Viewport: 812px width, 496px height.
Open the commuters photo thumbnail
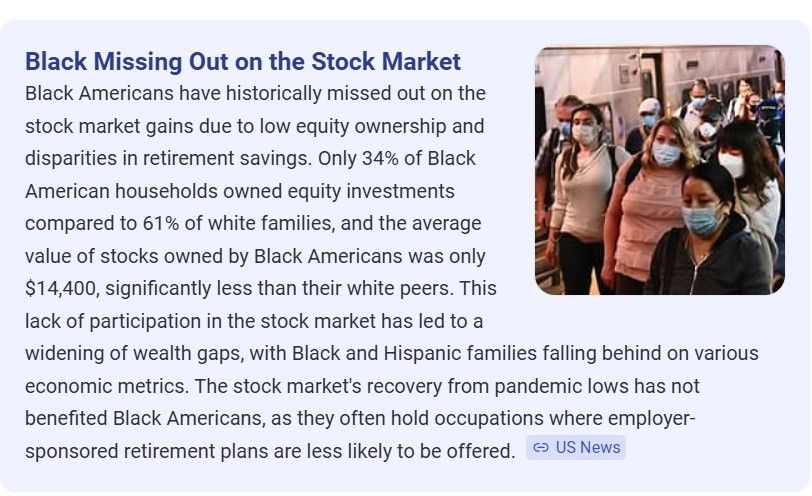coord(660,170)
